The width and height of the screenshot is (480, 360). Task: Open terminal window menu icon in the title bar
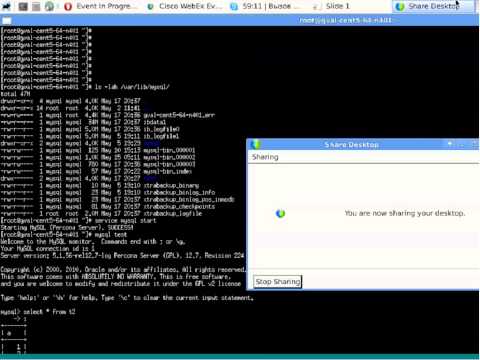point(7,21)
